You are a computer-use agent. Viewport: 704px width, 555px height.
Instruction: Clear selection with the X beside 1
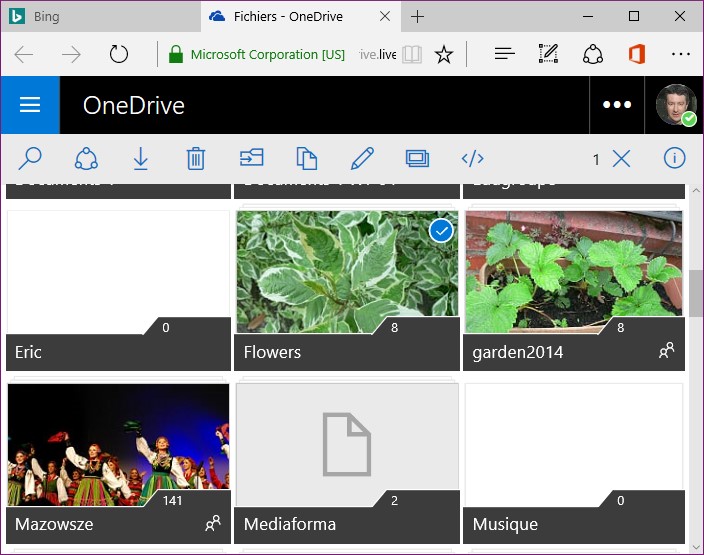coord(621,158)
